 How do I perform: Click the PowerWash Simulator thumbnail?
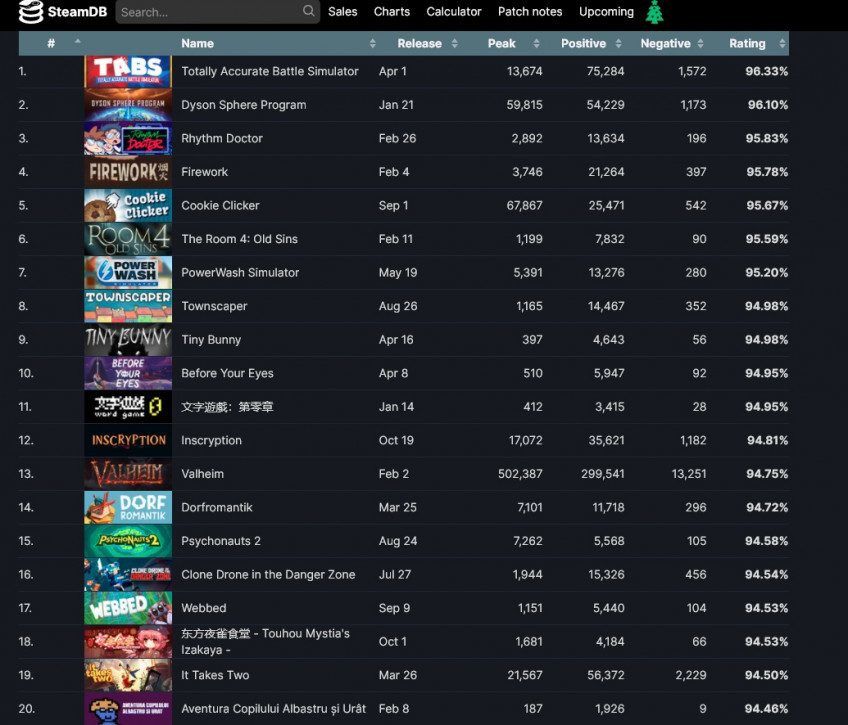pos(128,272)
